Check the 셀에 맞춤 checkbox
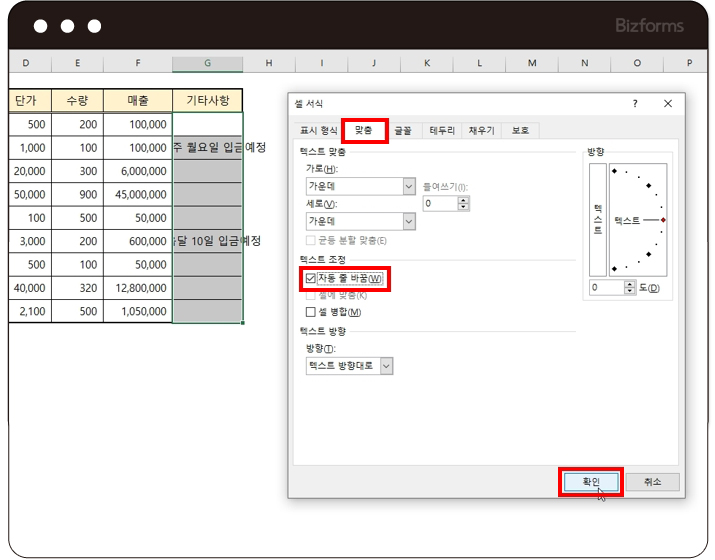This screenshot has height=560, width=715. pyautogui.click(x=311, y=295)
